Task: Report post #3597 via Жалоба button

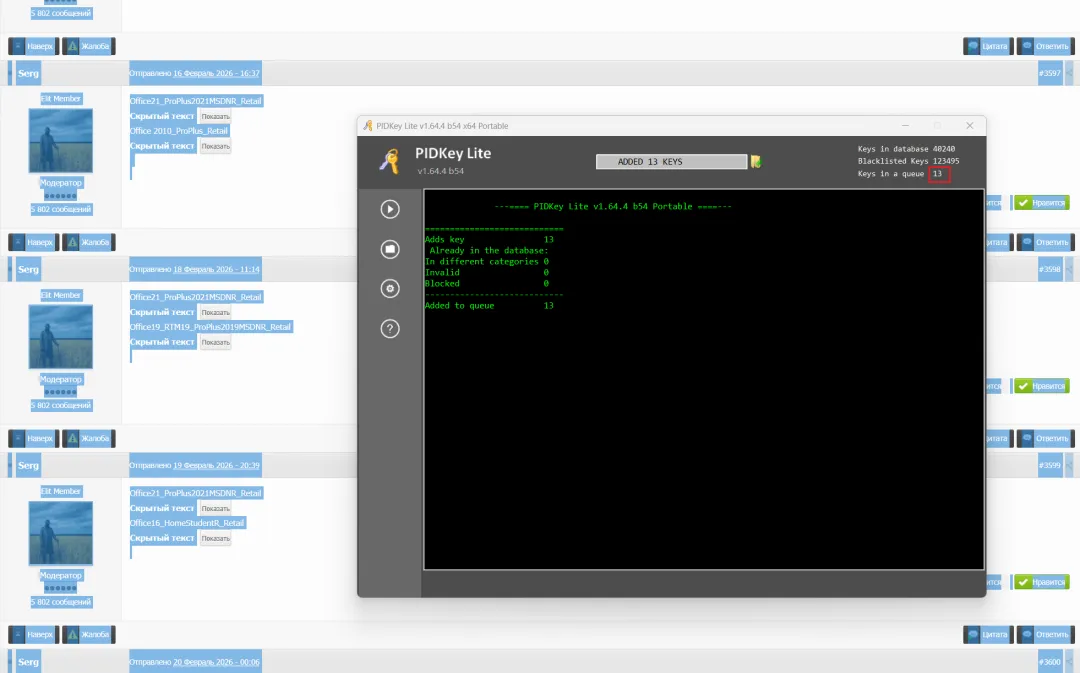Action: coord(89,242)
